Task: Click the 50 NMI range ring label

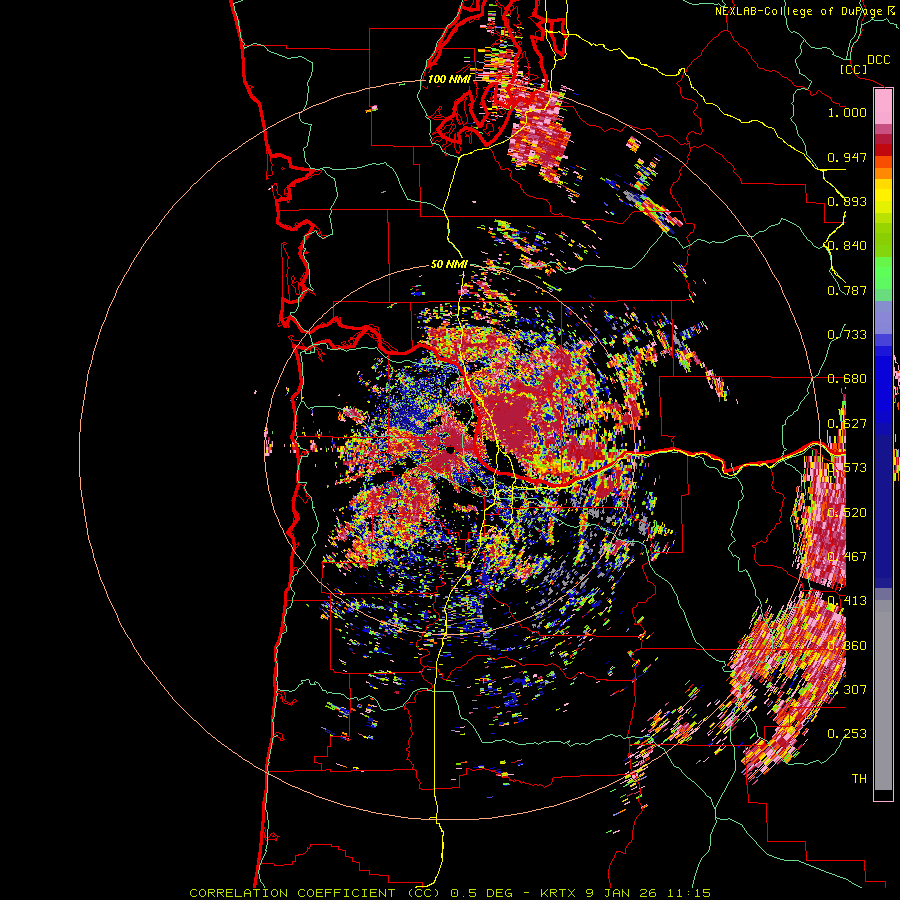Action: (449, 265)
